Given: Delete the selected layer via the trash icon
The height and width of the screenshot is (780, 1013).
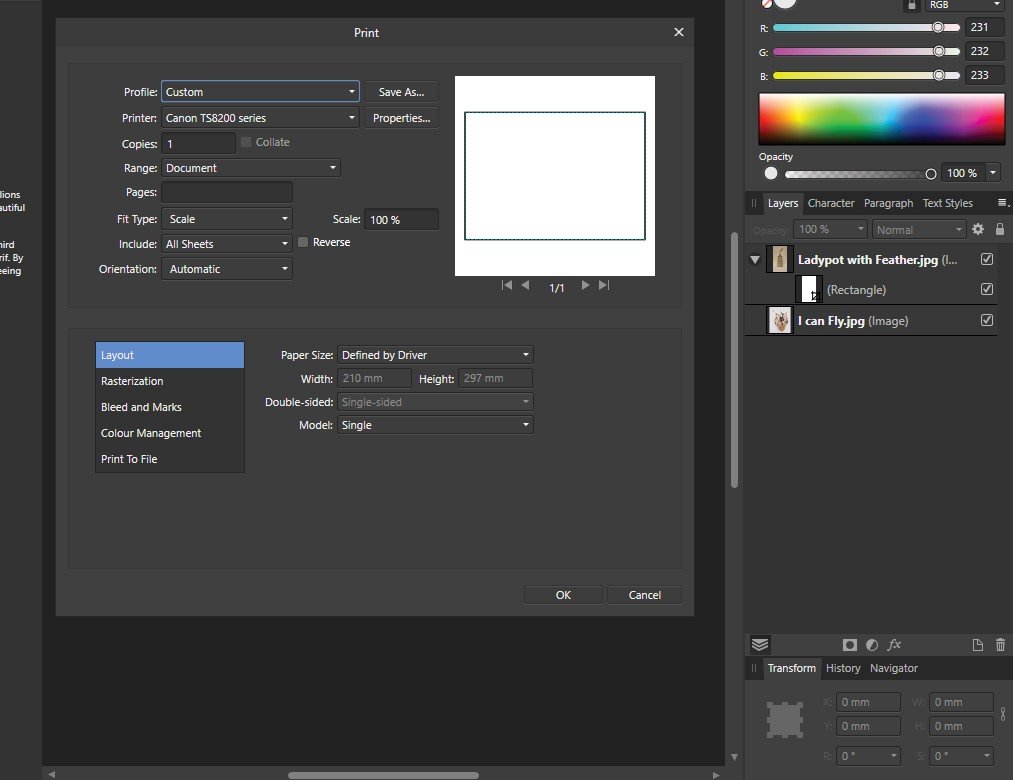Looking at the screenshot, I should tap(999, 644).
